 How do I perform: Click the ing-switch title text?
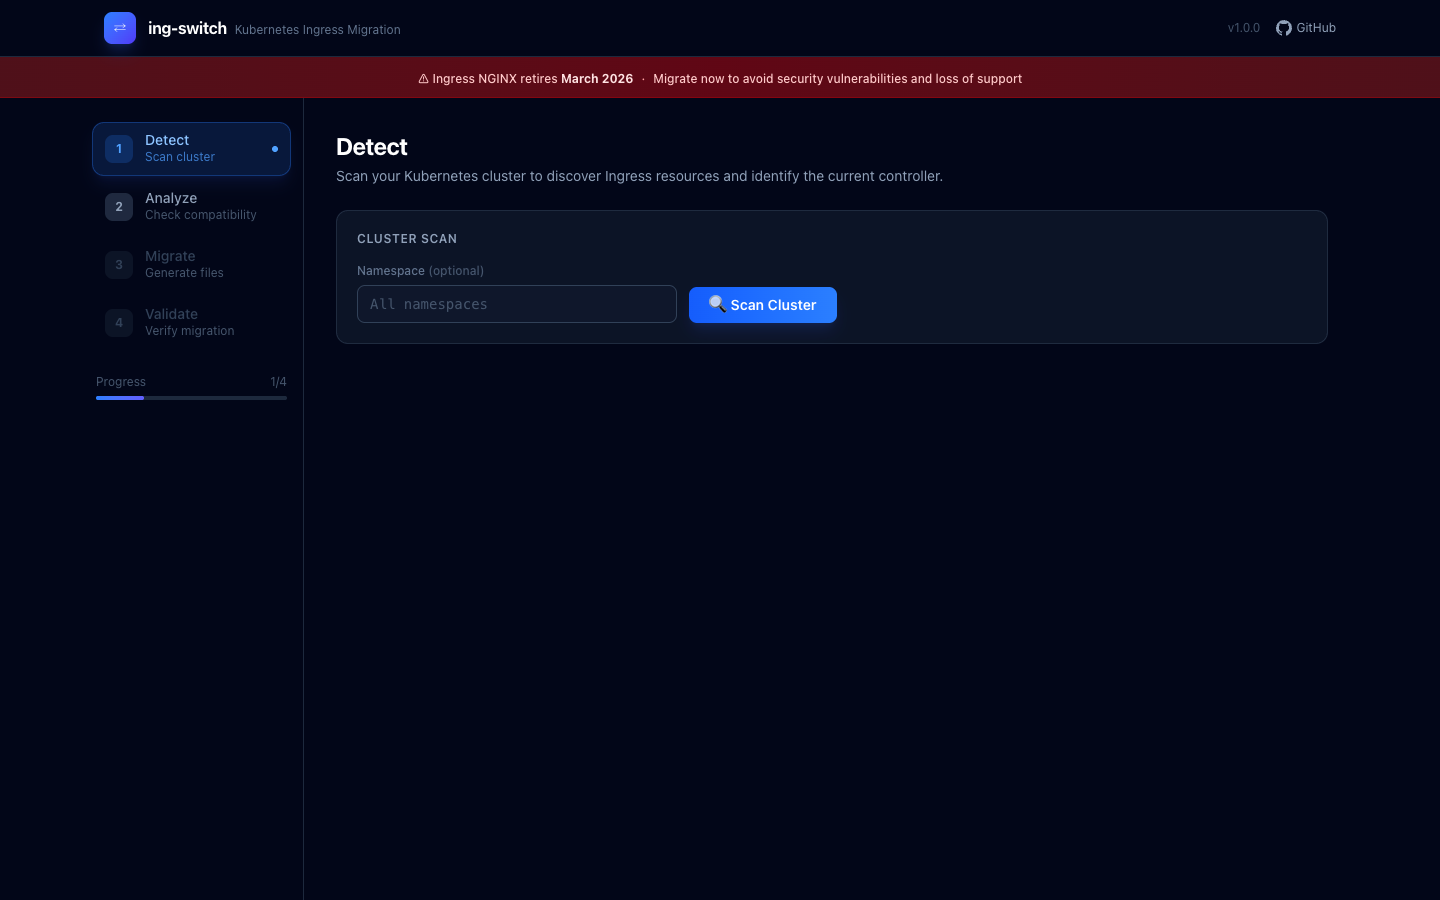[x=187, y=28]
